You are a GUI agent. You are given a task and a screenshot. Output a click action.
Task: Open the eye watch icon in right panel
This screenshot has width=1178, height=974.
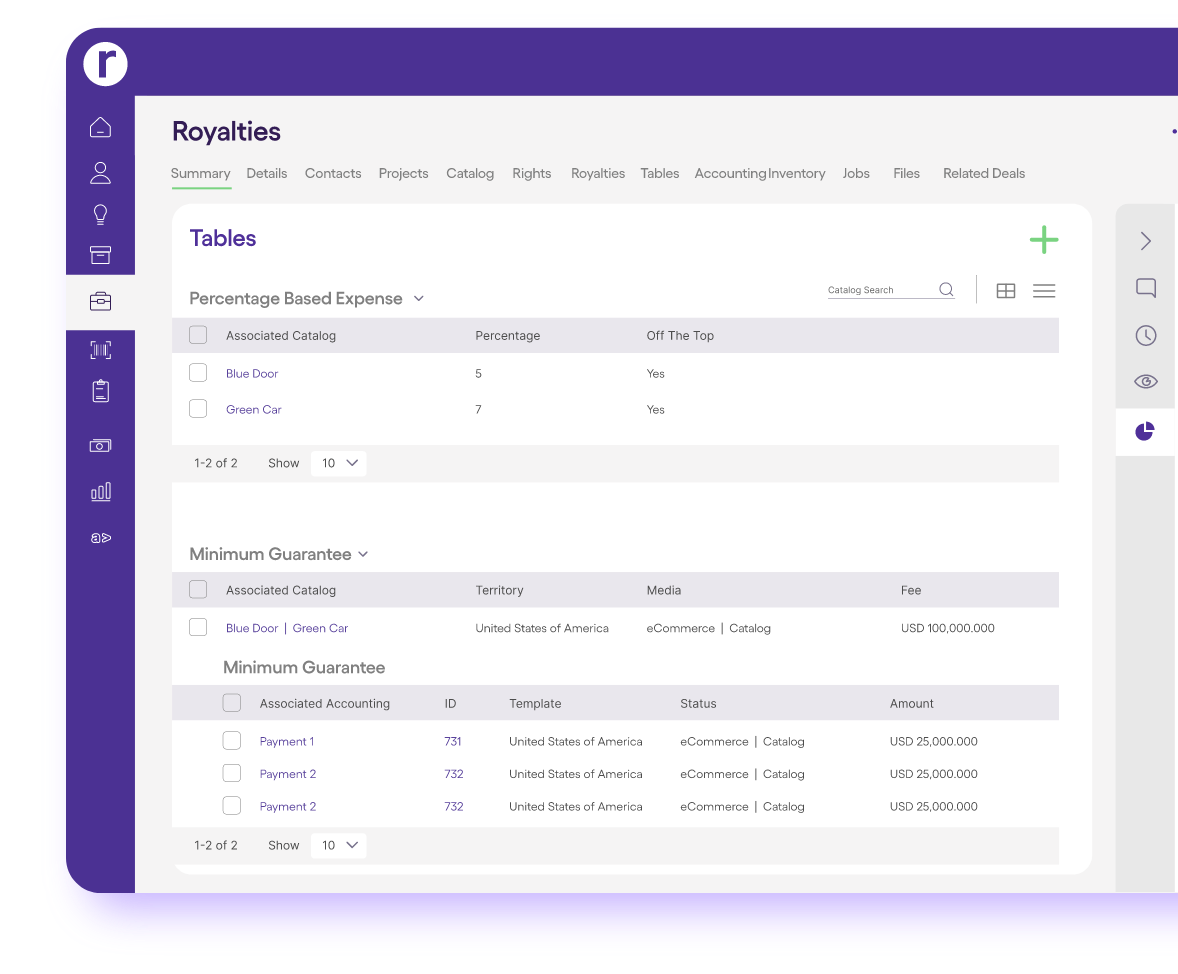point(1145,382)
